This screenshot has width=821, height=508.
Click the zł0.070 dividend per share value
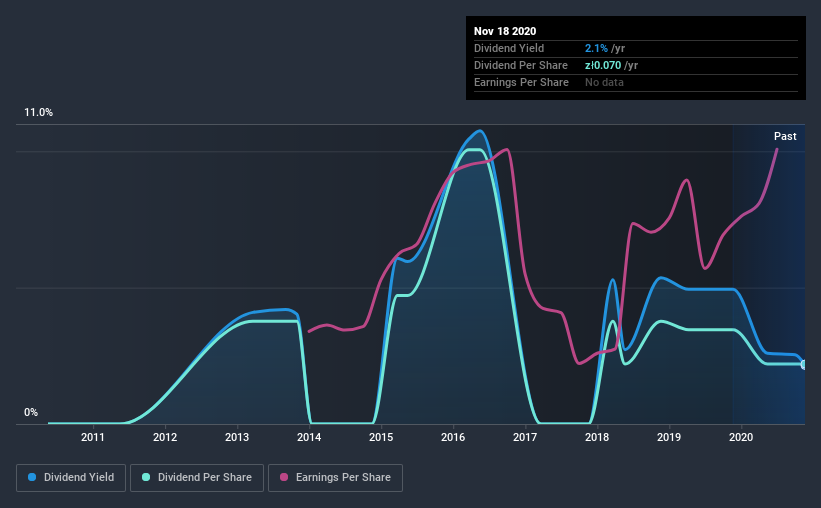tap(603, 65)
